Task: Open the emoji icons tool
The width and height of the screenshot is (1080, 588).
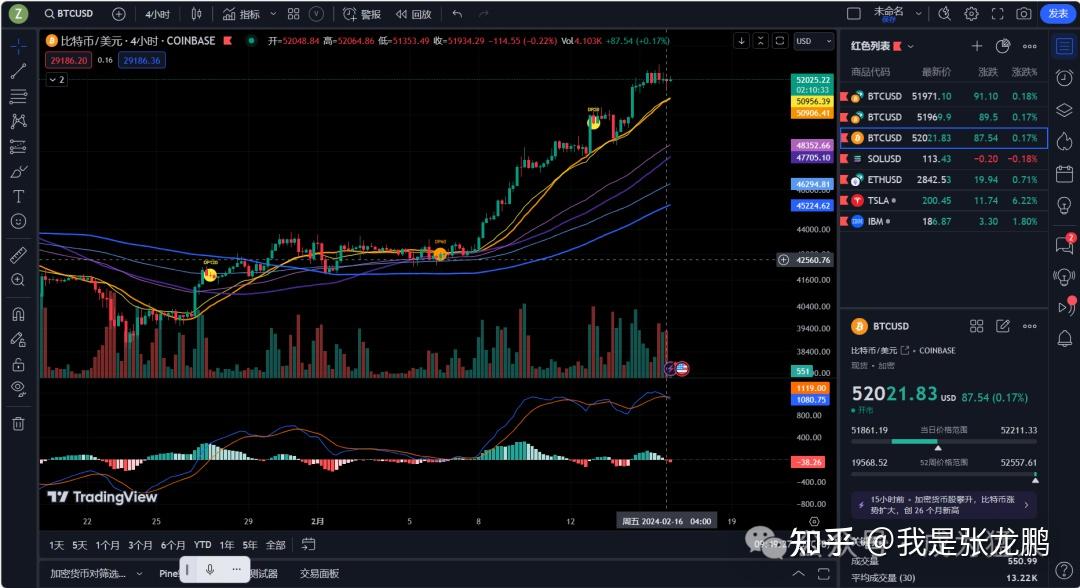Action: (19, 221)
